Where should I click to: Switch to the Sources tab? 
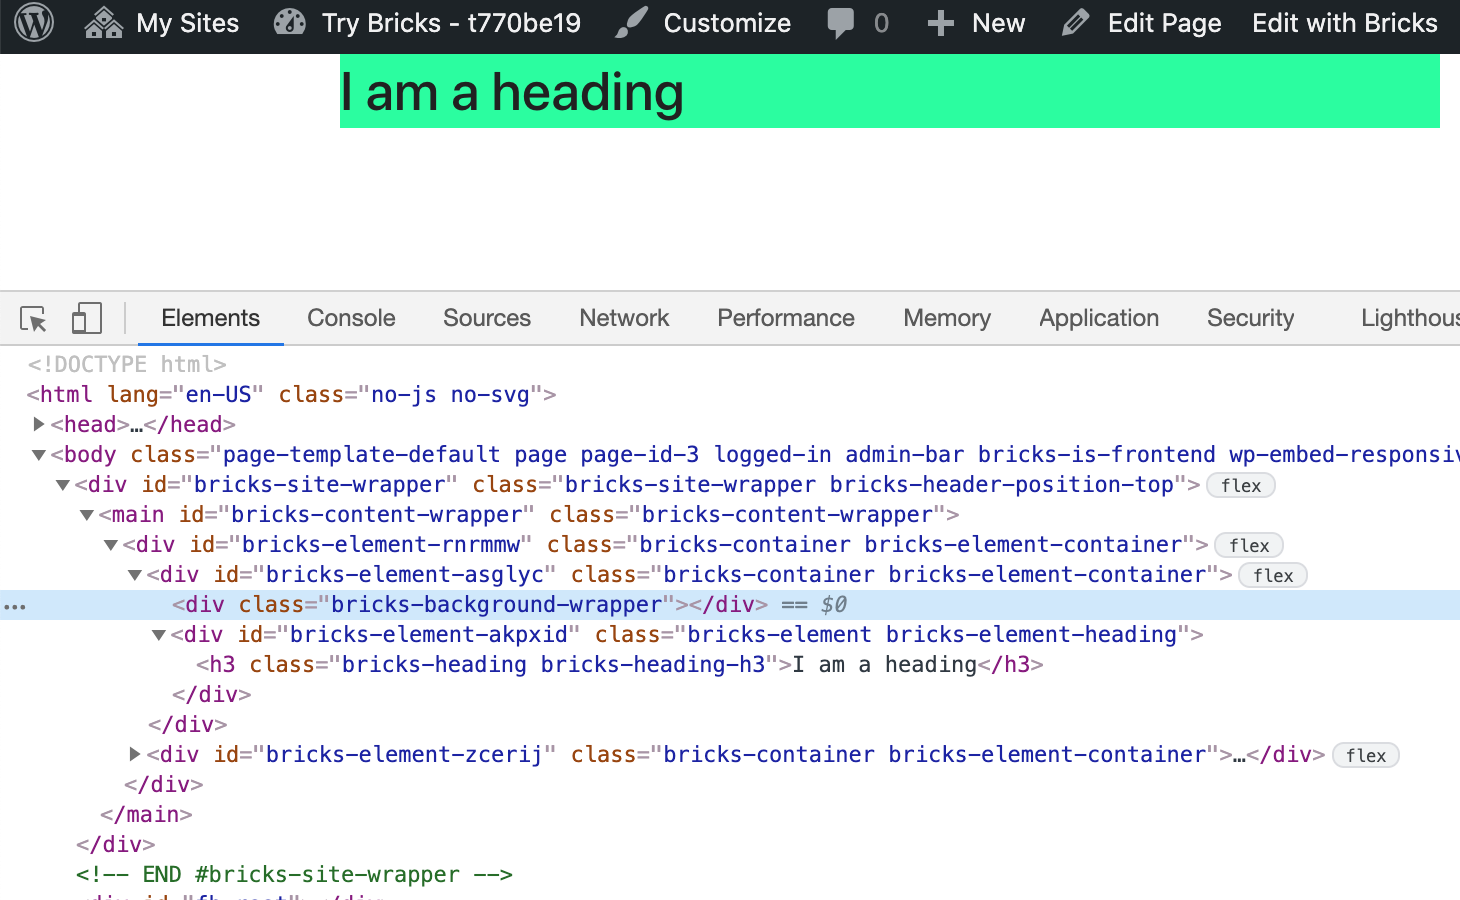pyautogui.click(x=487, y=318)
